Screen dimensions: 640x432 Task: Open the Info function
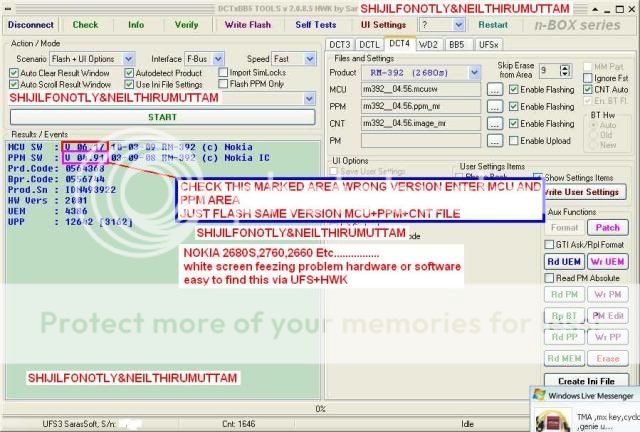(136, 25)
